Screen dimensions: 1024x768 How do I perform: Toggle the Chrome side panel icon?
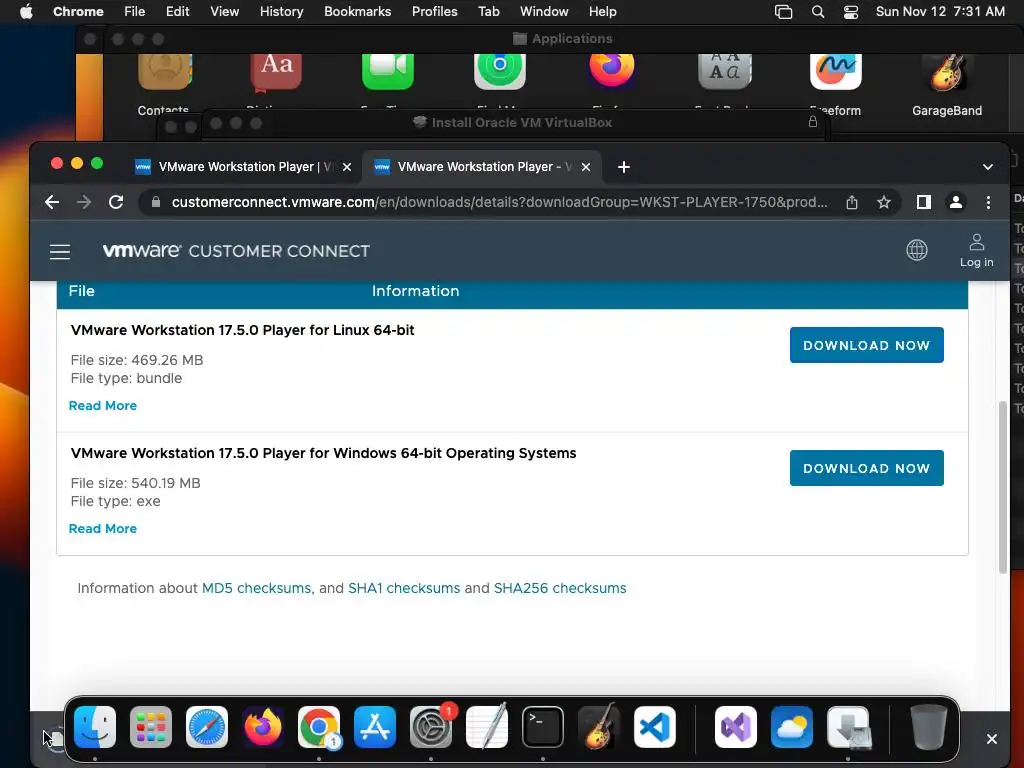[x=923, y=202]
